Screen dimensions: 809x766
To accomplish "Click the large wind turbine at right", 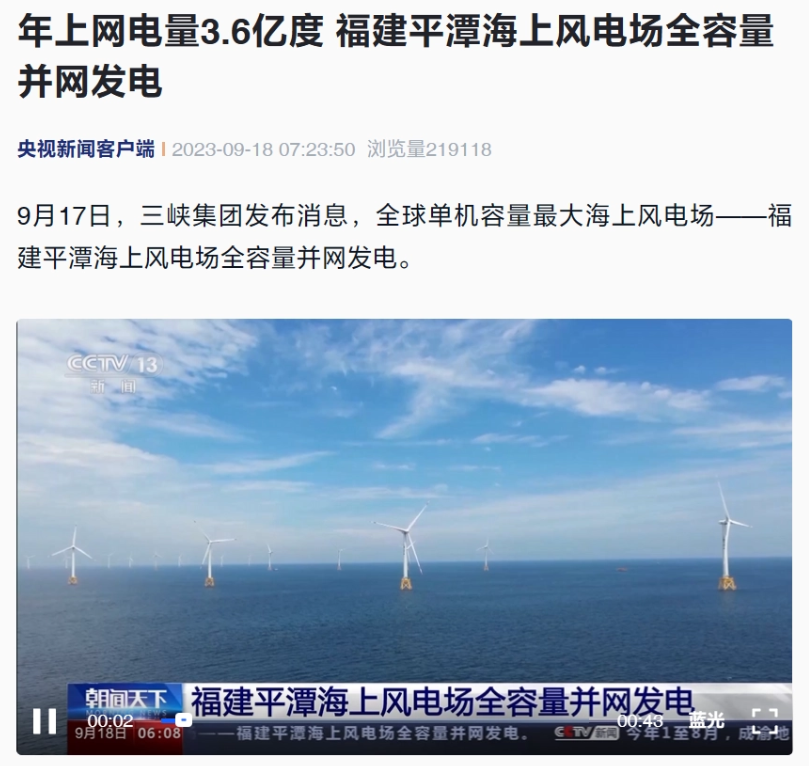I will (x=727, y=536).
